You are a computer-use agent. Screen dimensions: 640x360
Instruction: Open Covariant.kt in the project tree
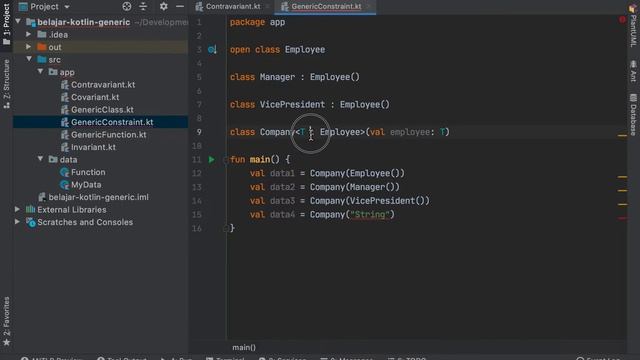point(95,97)
